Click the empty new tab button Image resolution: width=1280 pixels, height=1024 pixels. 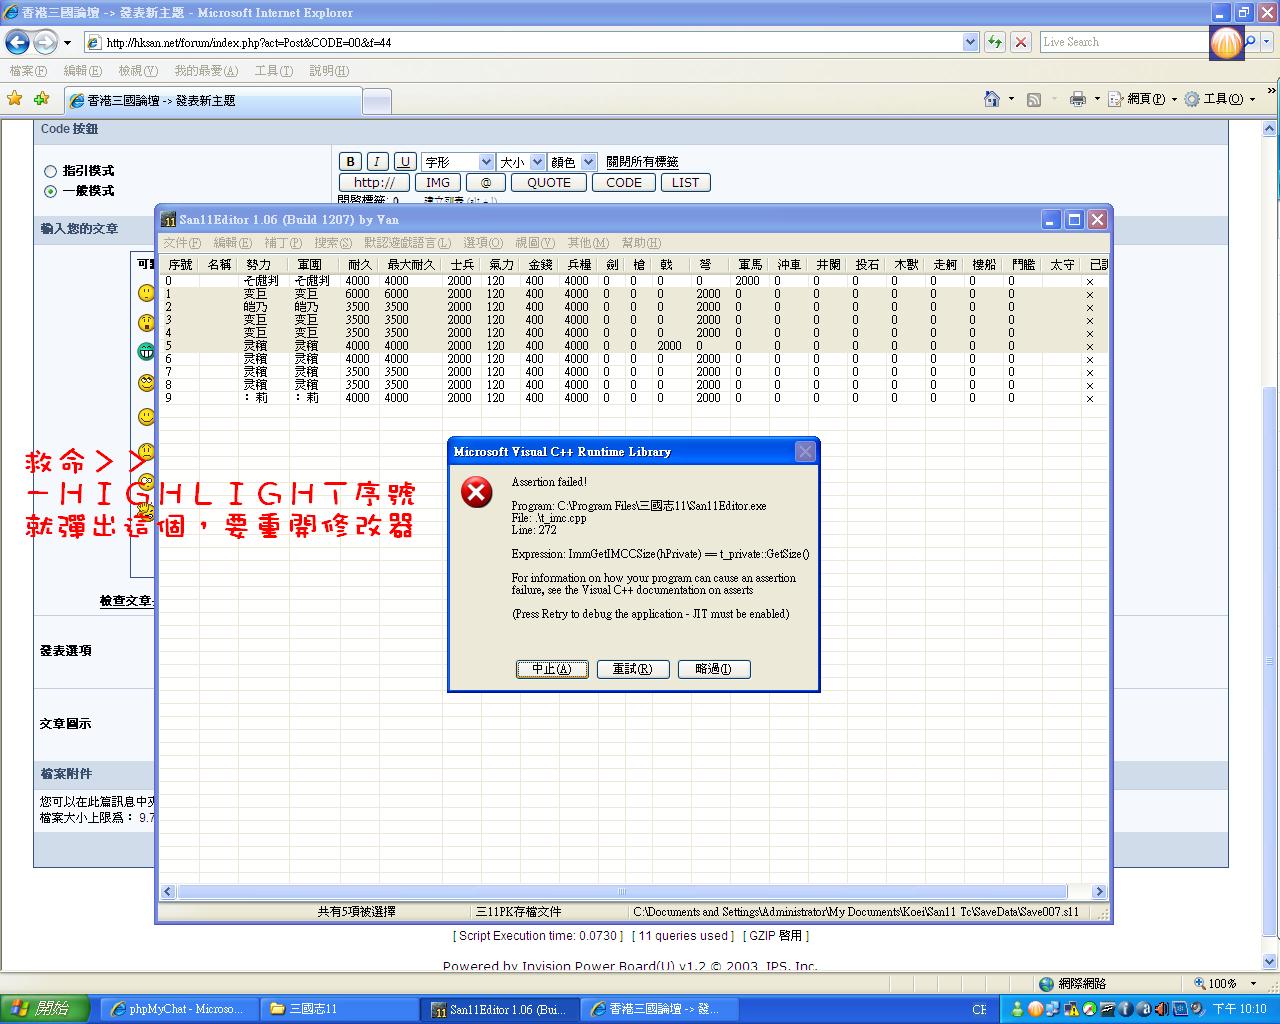pyautogui.click(x=376, y=101)
